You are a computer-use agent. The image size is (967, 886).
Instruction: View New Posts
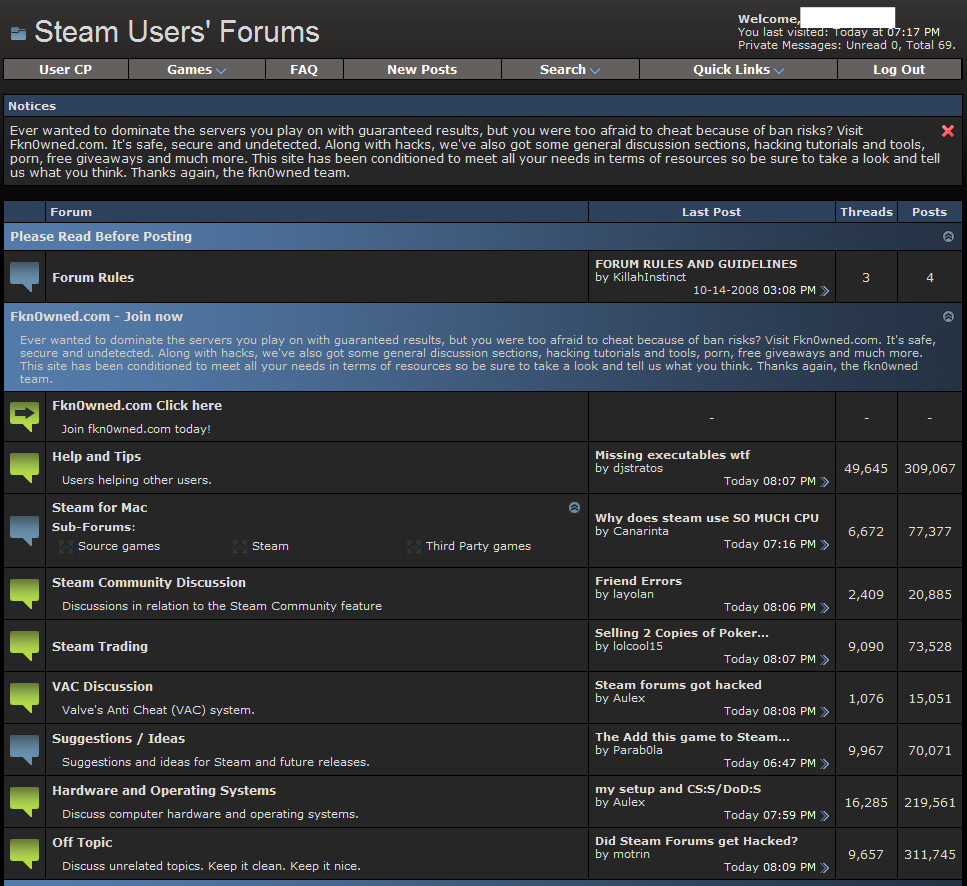[422, 70]
